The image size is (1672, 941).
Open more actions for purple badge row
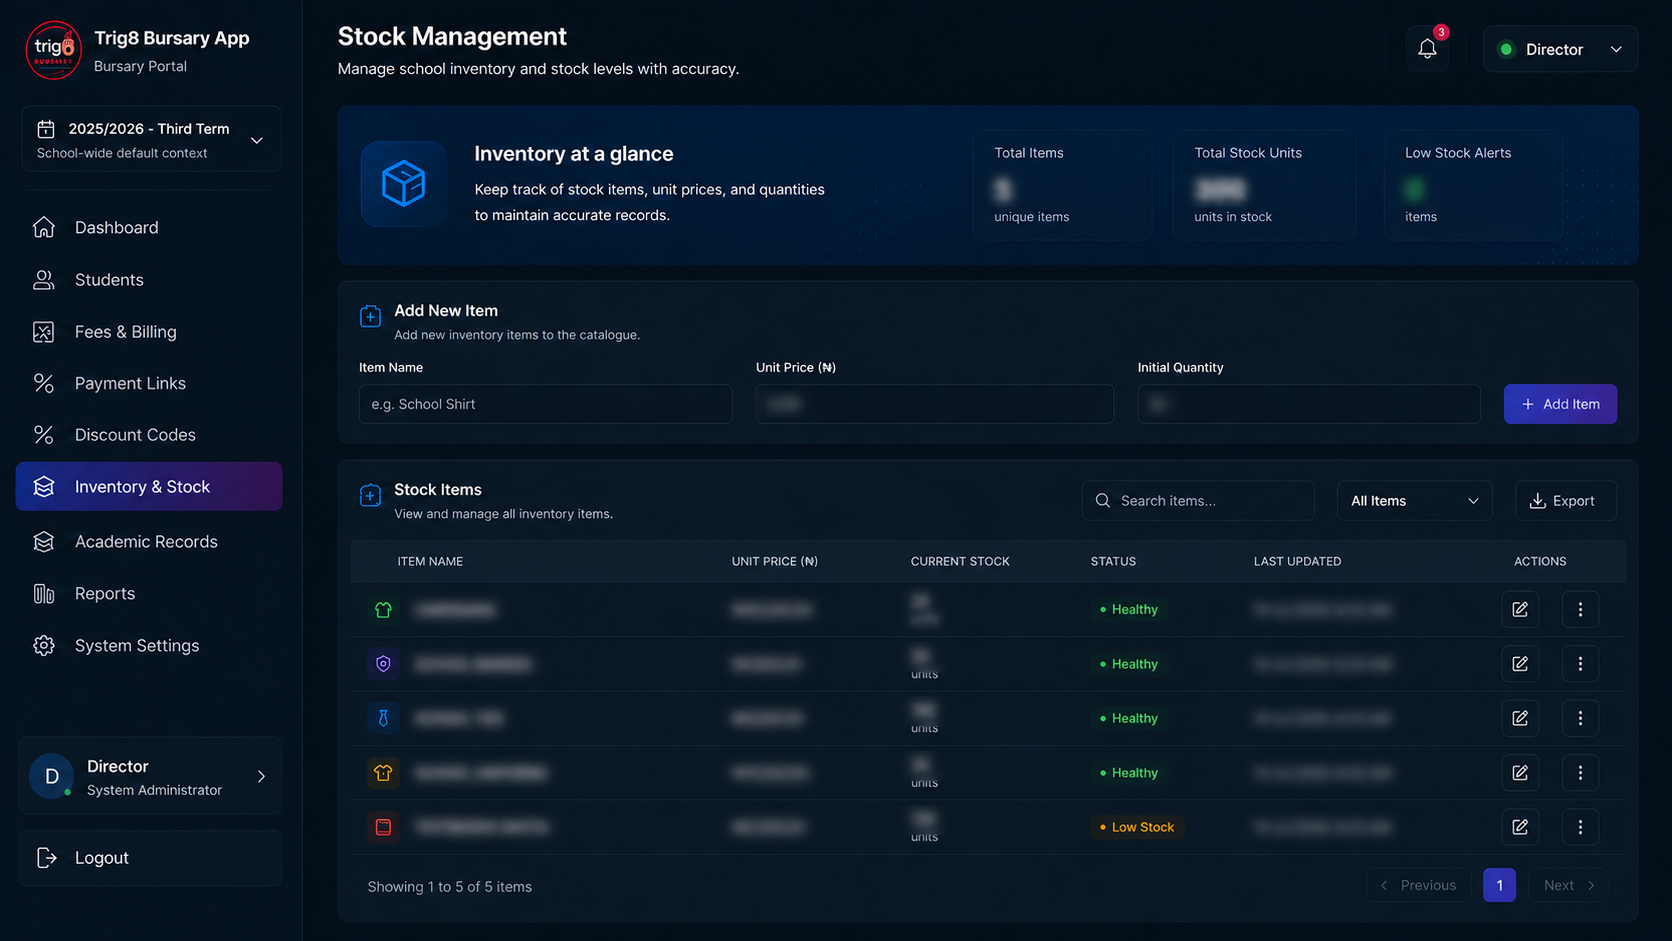[x=1580, y=663]
